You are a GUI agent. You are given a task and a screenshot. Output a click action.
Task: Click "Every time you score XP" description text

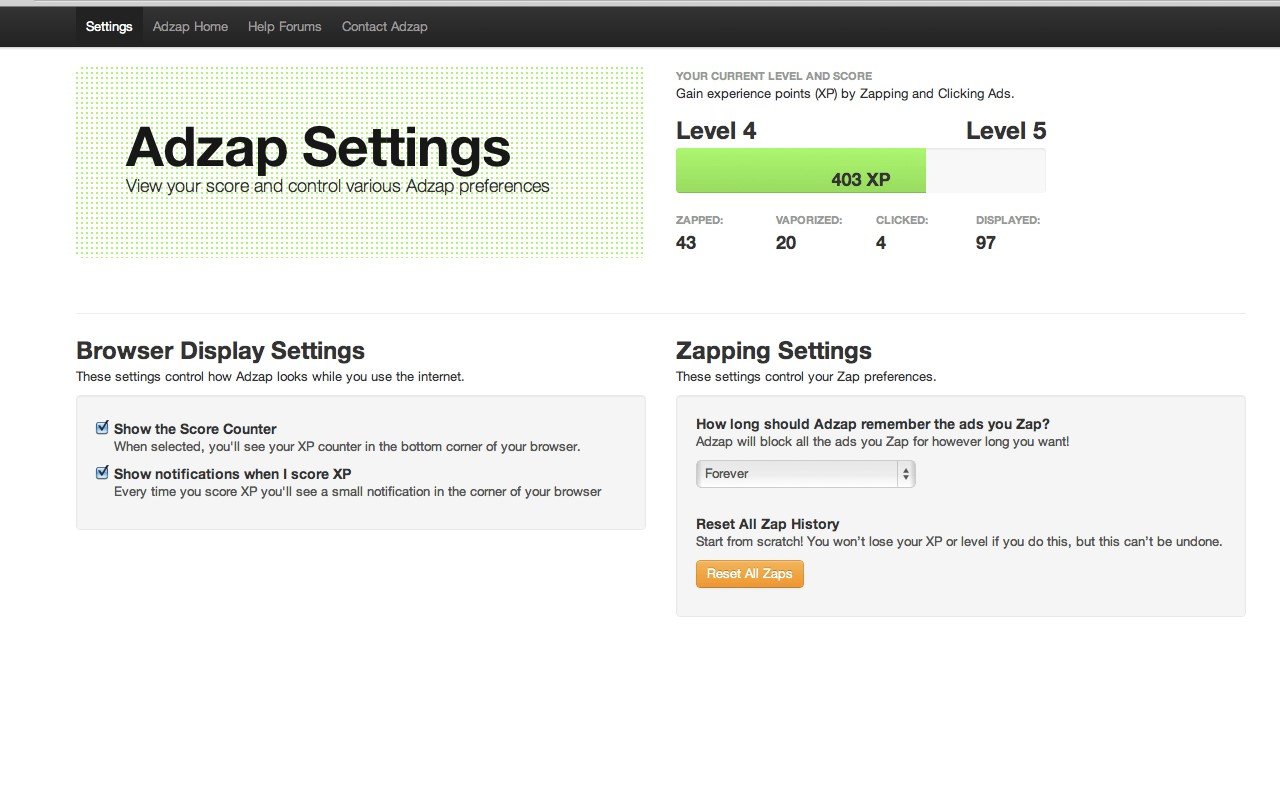358,492
